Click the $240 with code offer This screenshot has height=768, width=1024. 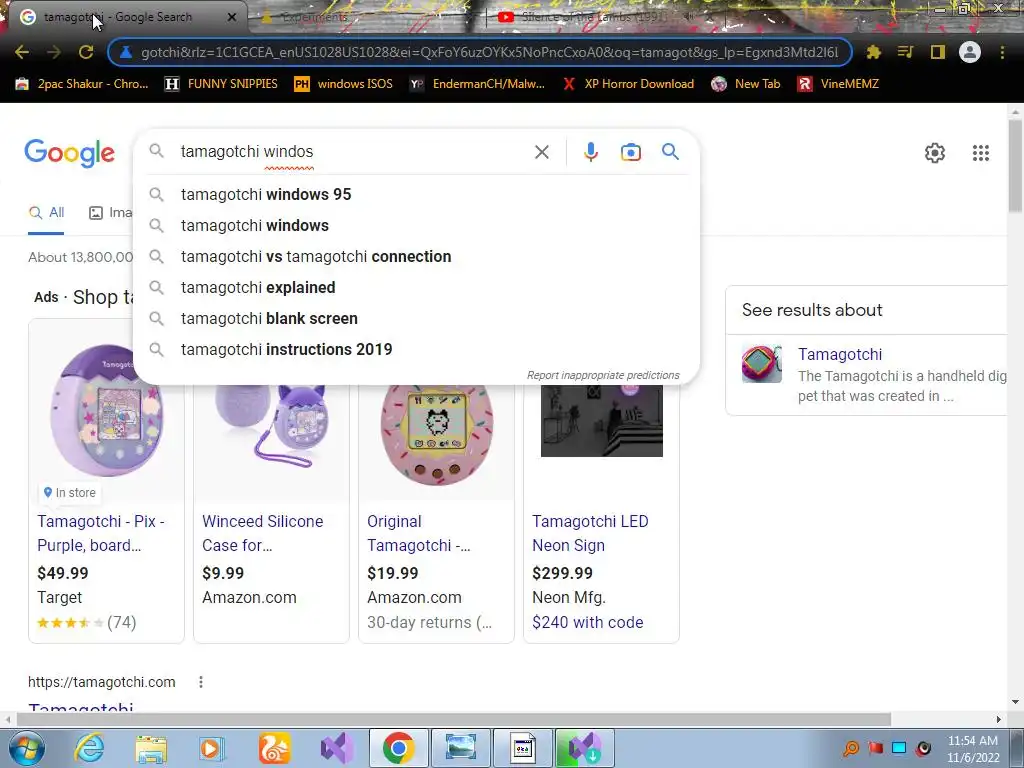587,622
